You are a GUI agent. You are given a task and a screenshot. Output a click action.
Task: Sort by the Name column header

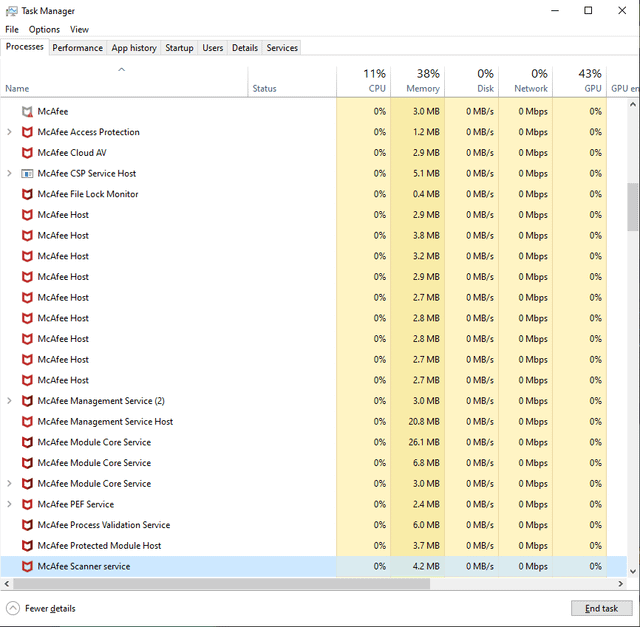pyautogui.click(x=124, y=82)
